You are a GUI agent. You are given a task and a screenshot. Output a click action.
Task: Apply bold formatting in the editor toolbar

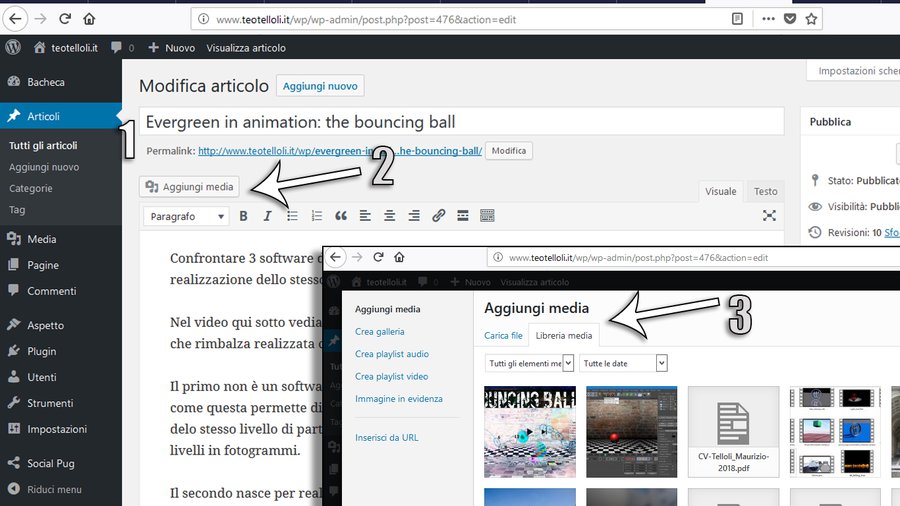point(243,216)
